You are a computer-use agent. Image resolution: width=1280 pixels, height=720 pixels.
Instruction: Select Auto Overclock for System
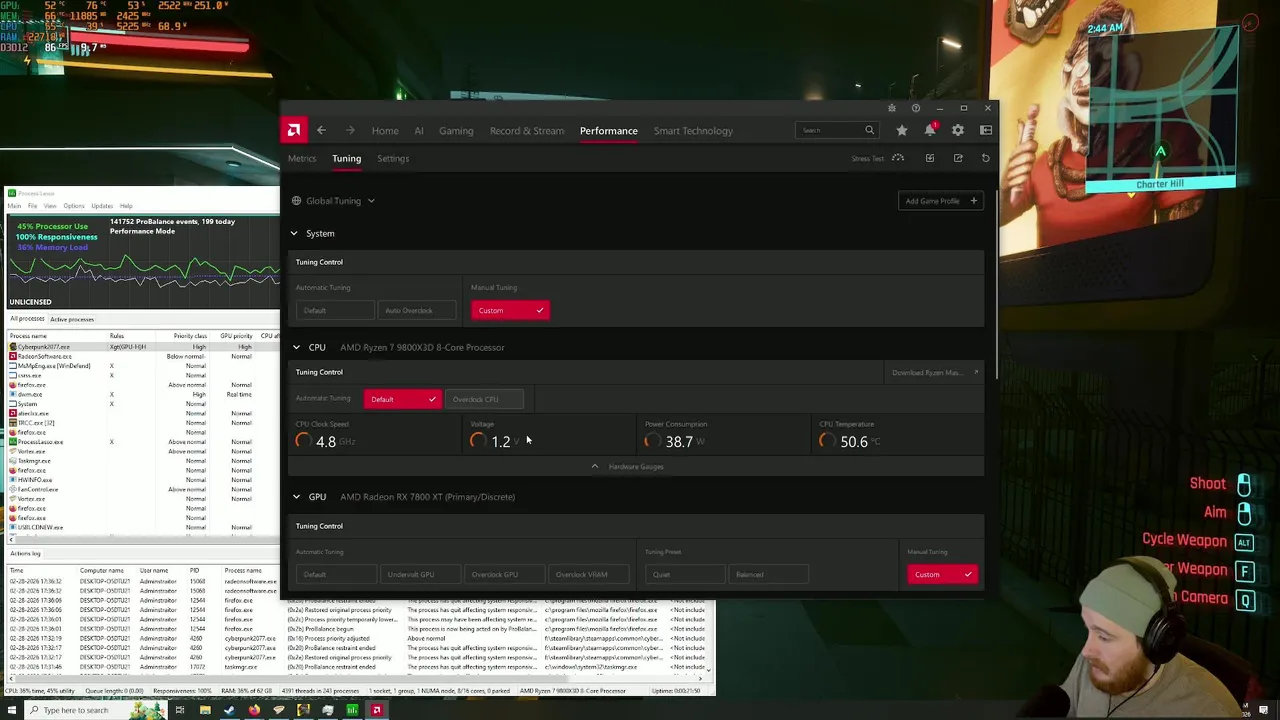click(x=416, y=310)
